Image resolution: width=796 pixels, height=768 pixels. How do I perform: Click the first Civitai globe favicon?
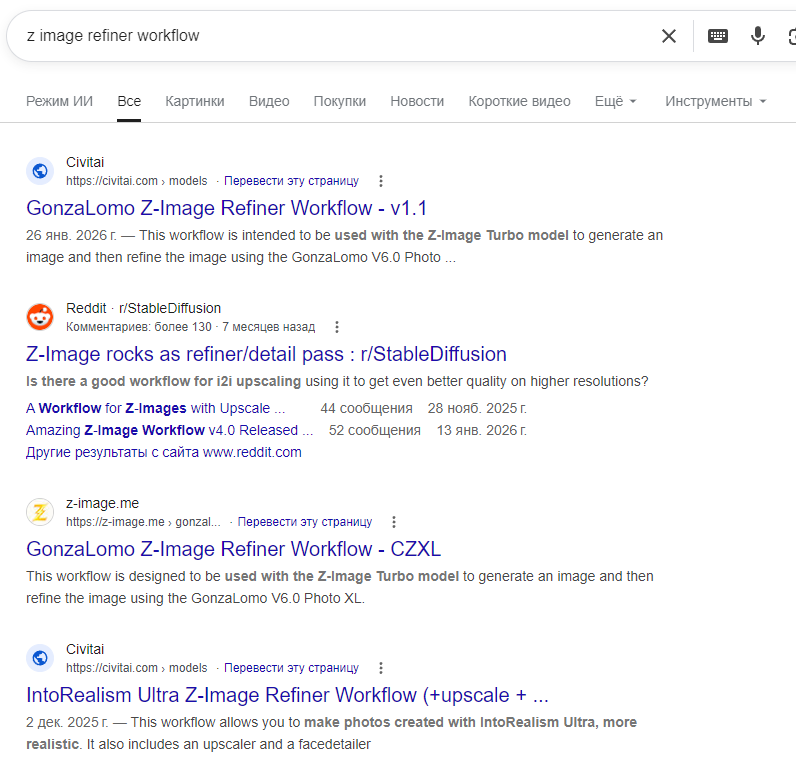pyautogui.click(x=40, y=171)
